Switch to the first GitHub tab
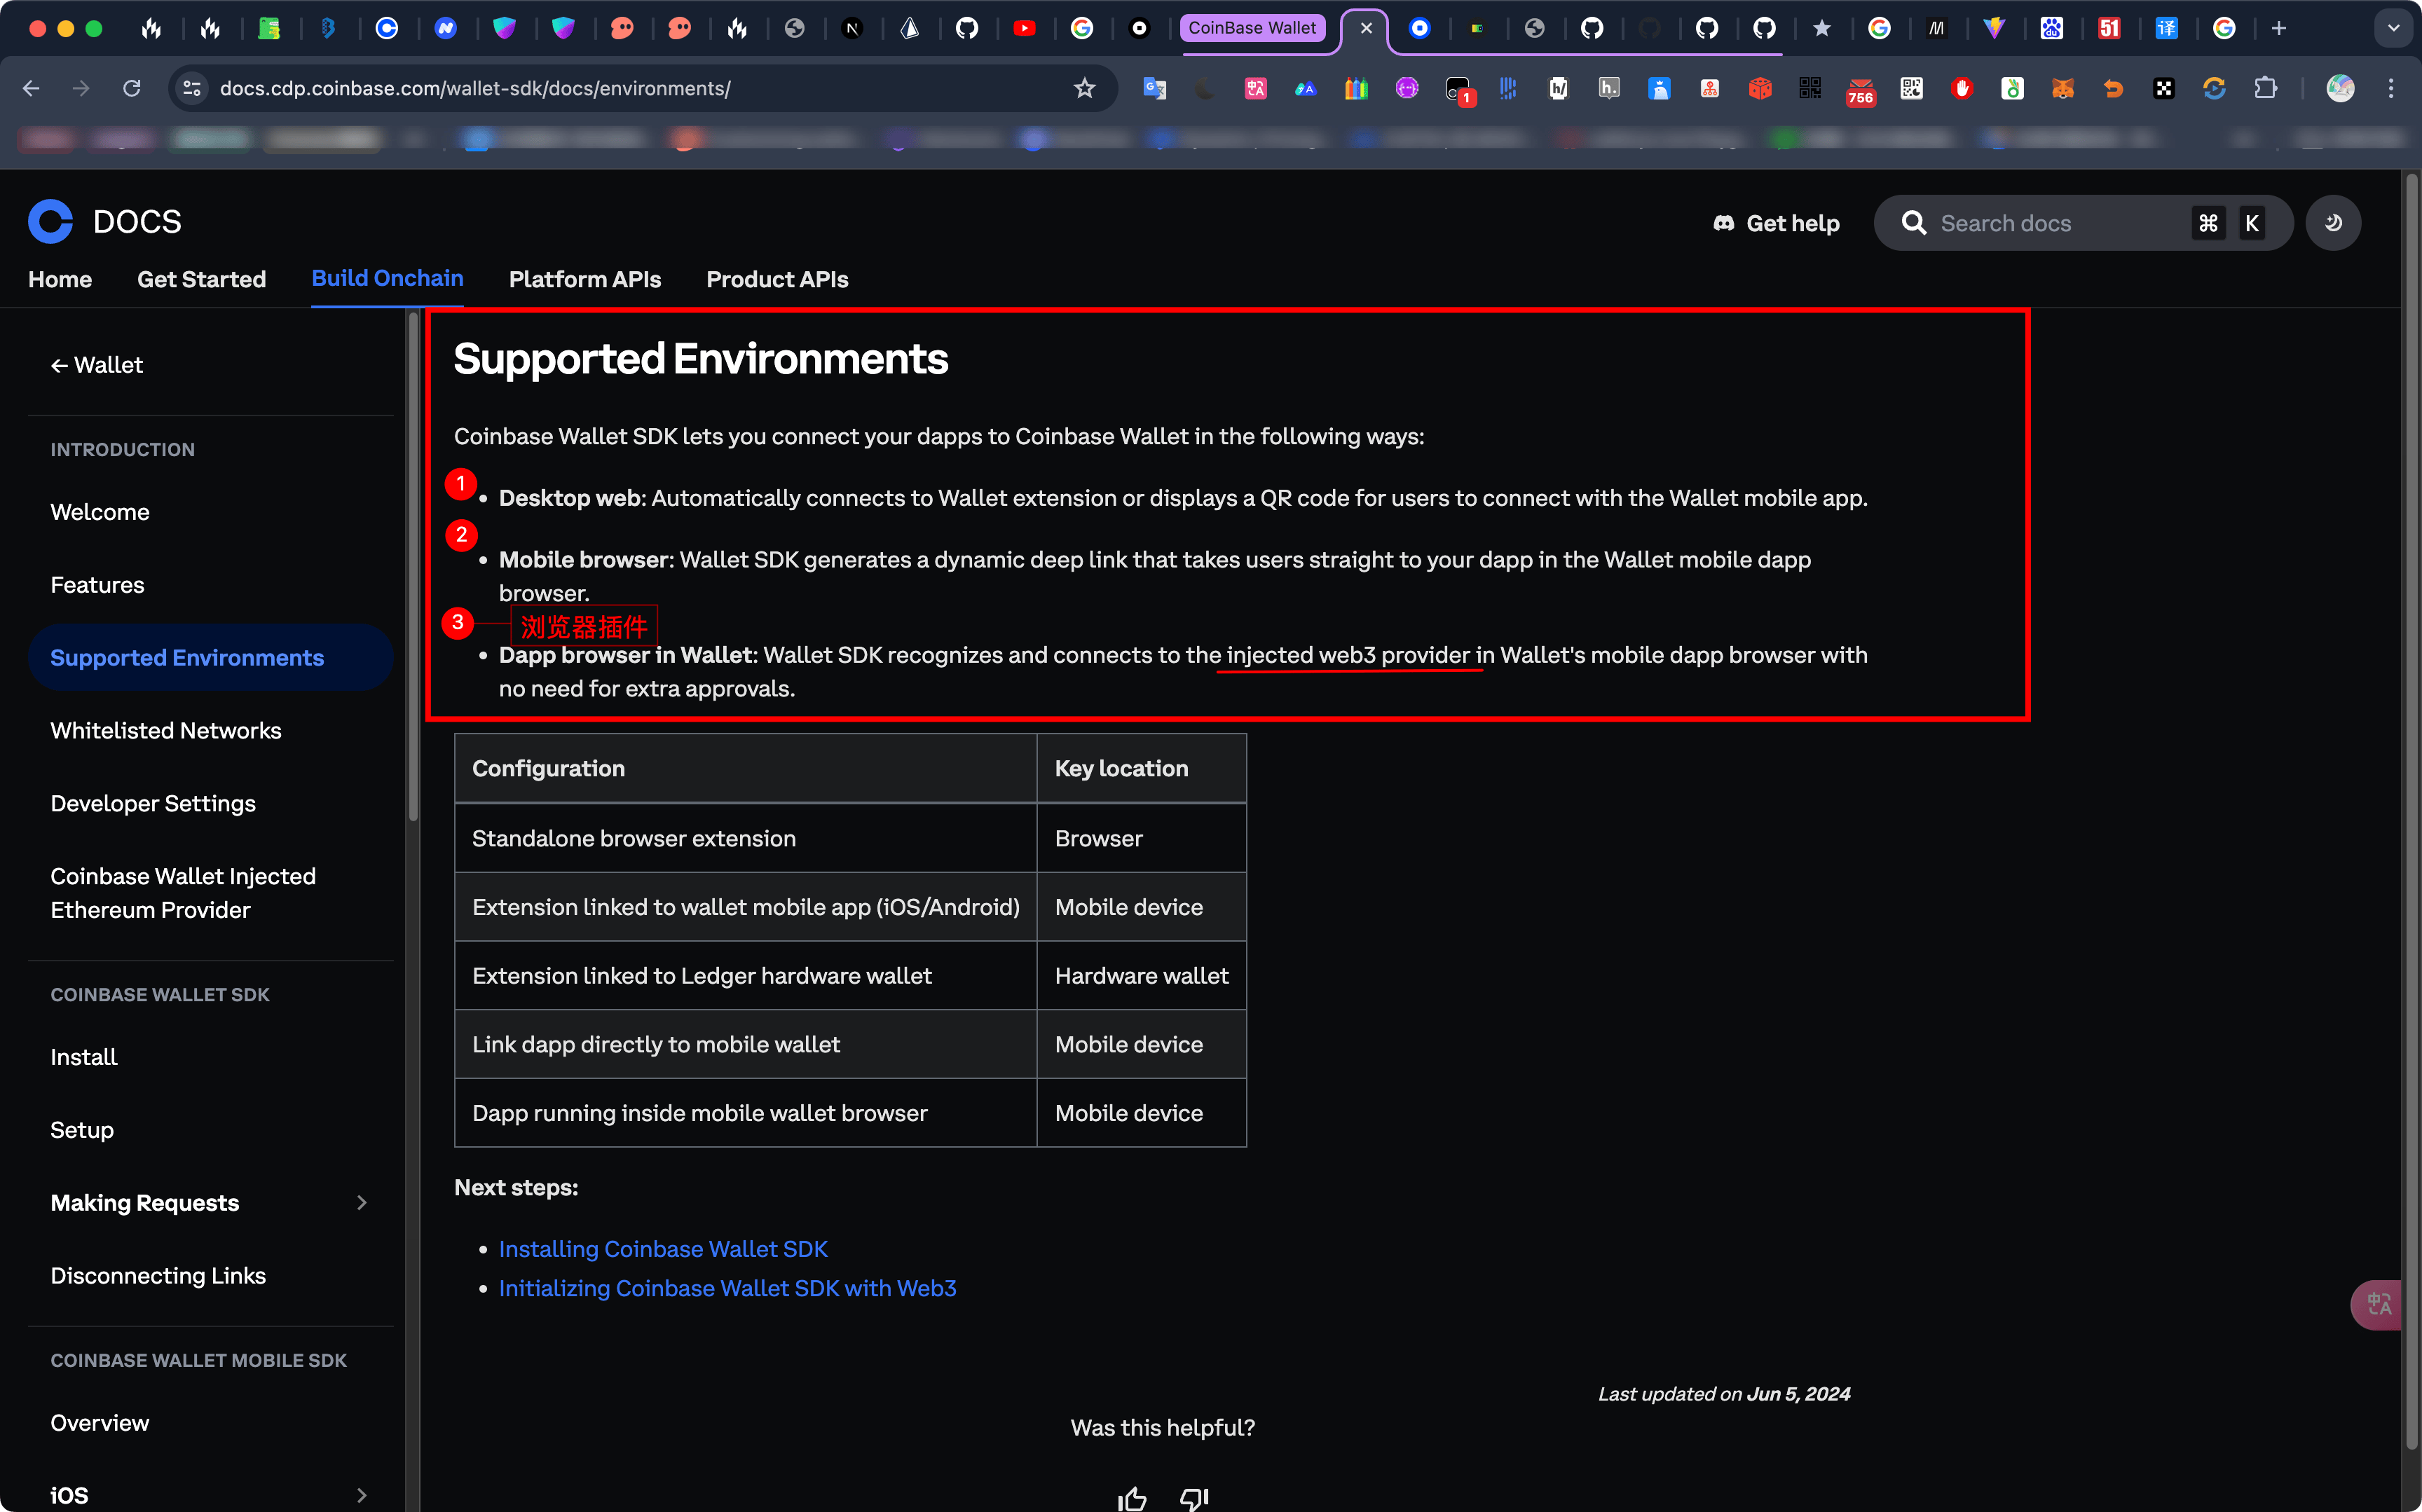The height and width of the screenshot is (1512, 2422). (x=966, y=28)
